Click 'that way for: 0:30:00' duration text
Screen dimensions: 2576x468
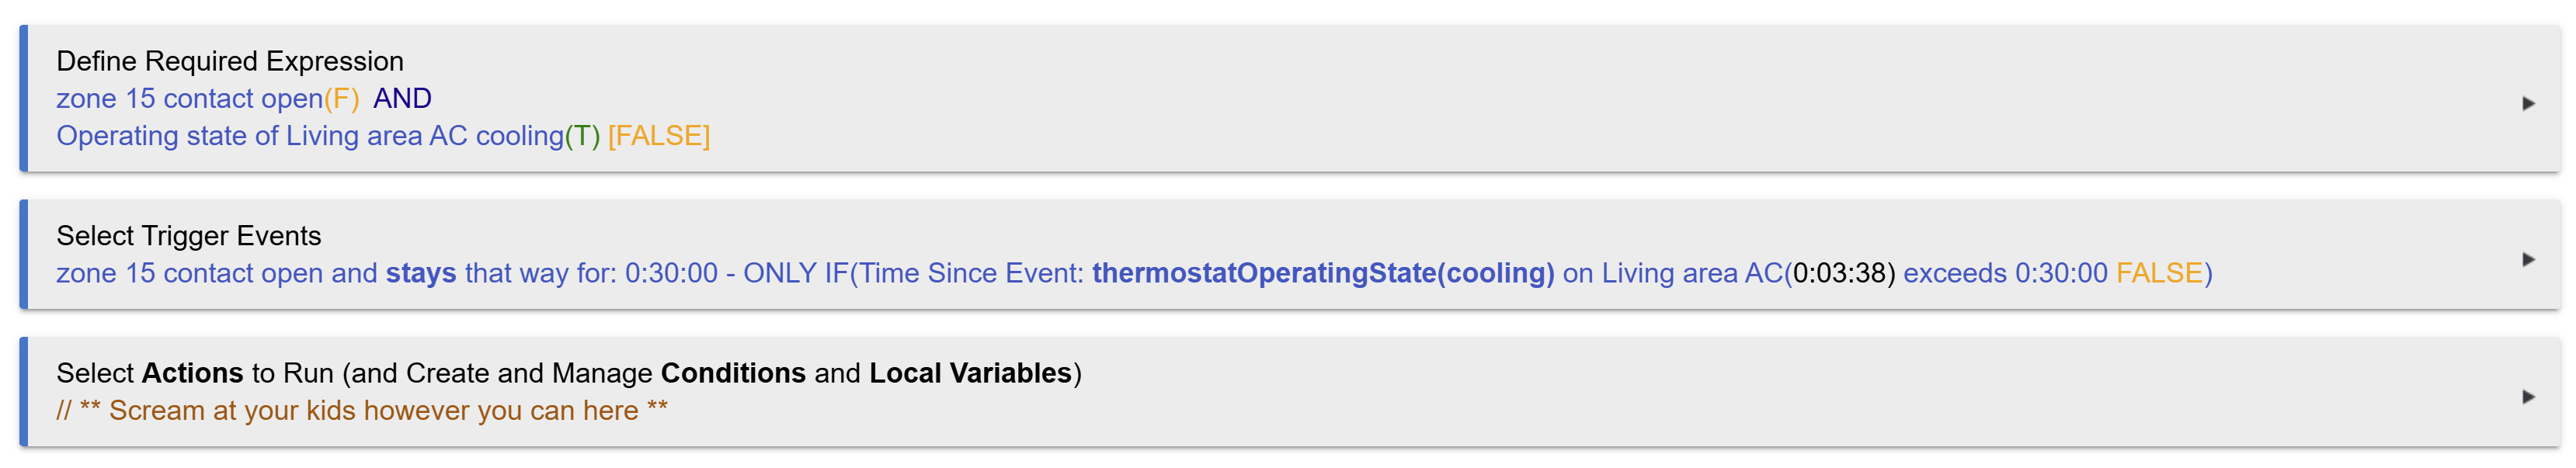pos(591,273)
